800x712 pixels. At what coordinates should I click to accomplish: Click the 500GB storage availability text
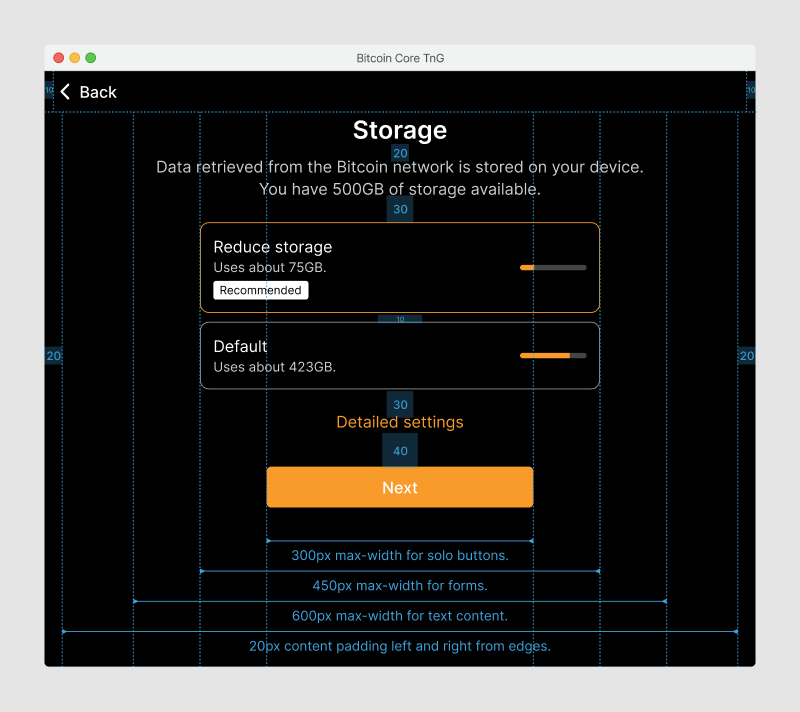[x=400, y=189]
